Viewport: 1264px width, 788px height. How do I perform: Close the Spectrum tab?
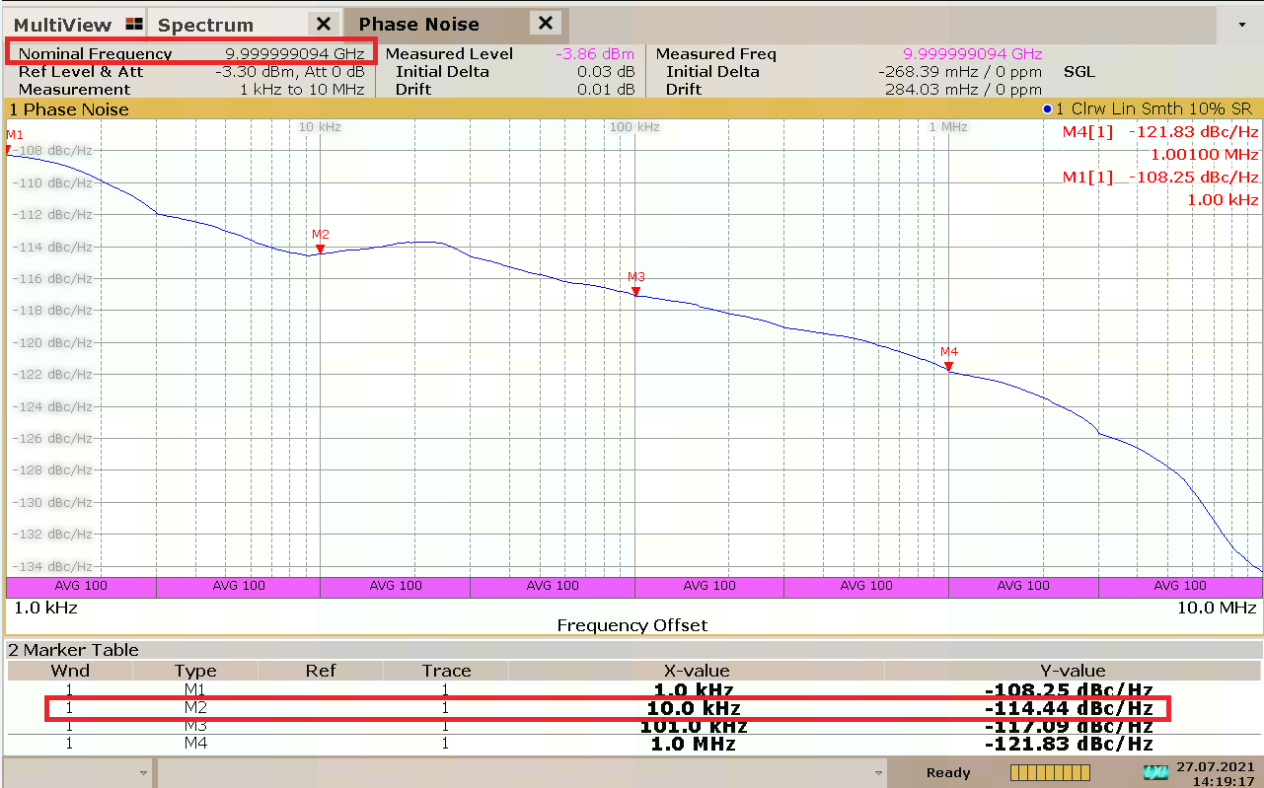tap(323, 24)
